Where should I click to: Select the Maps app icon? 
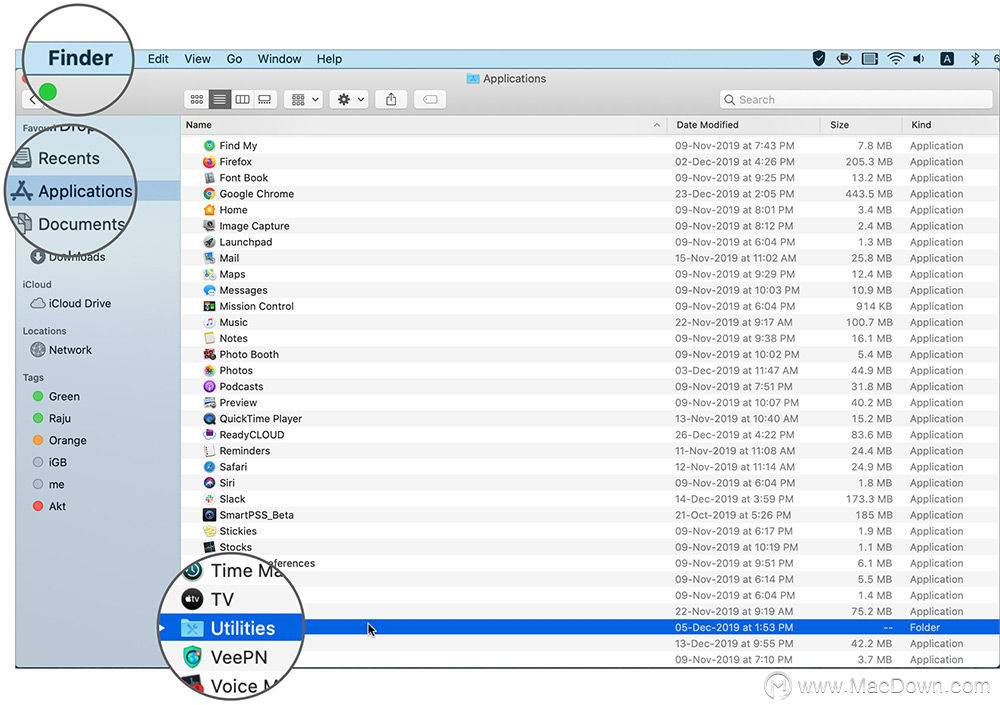click(209, 274)
